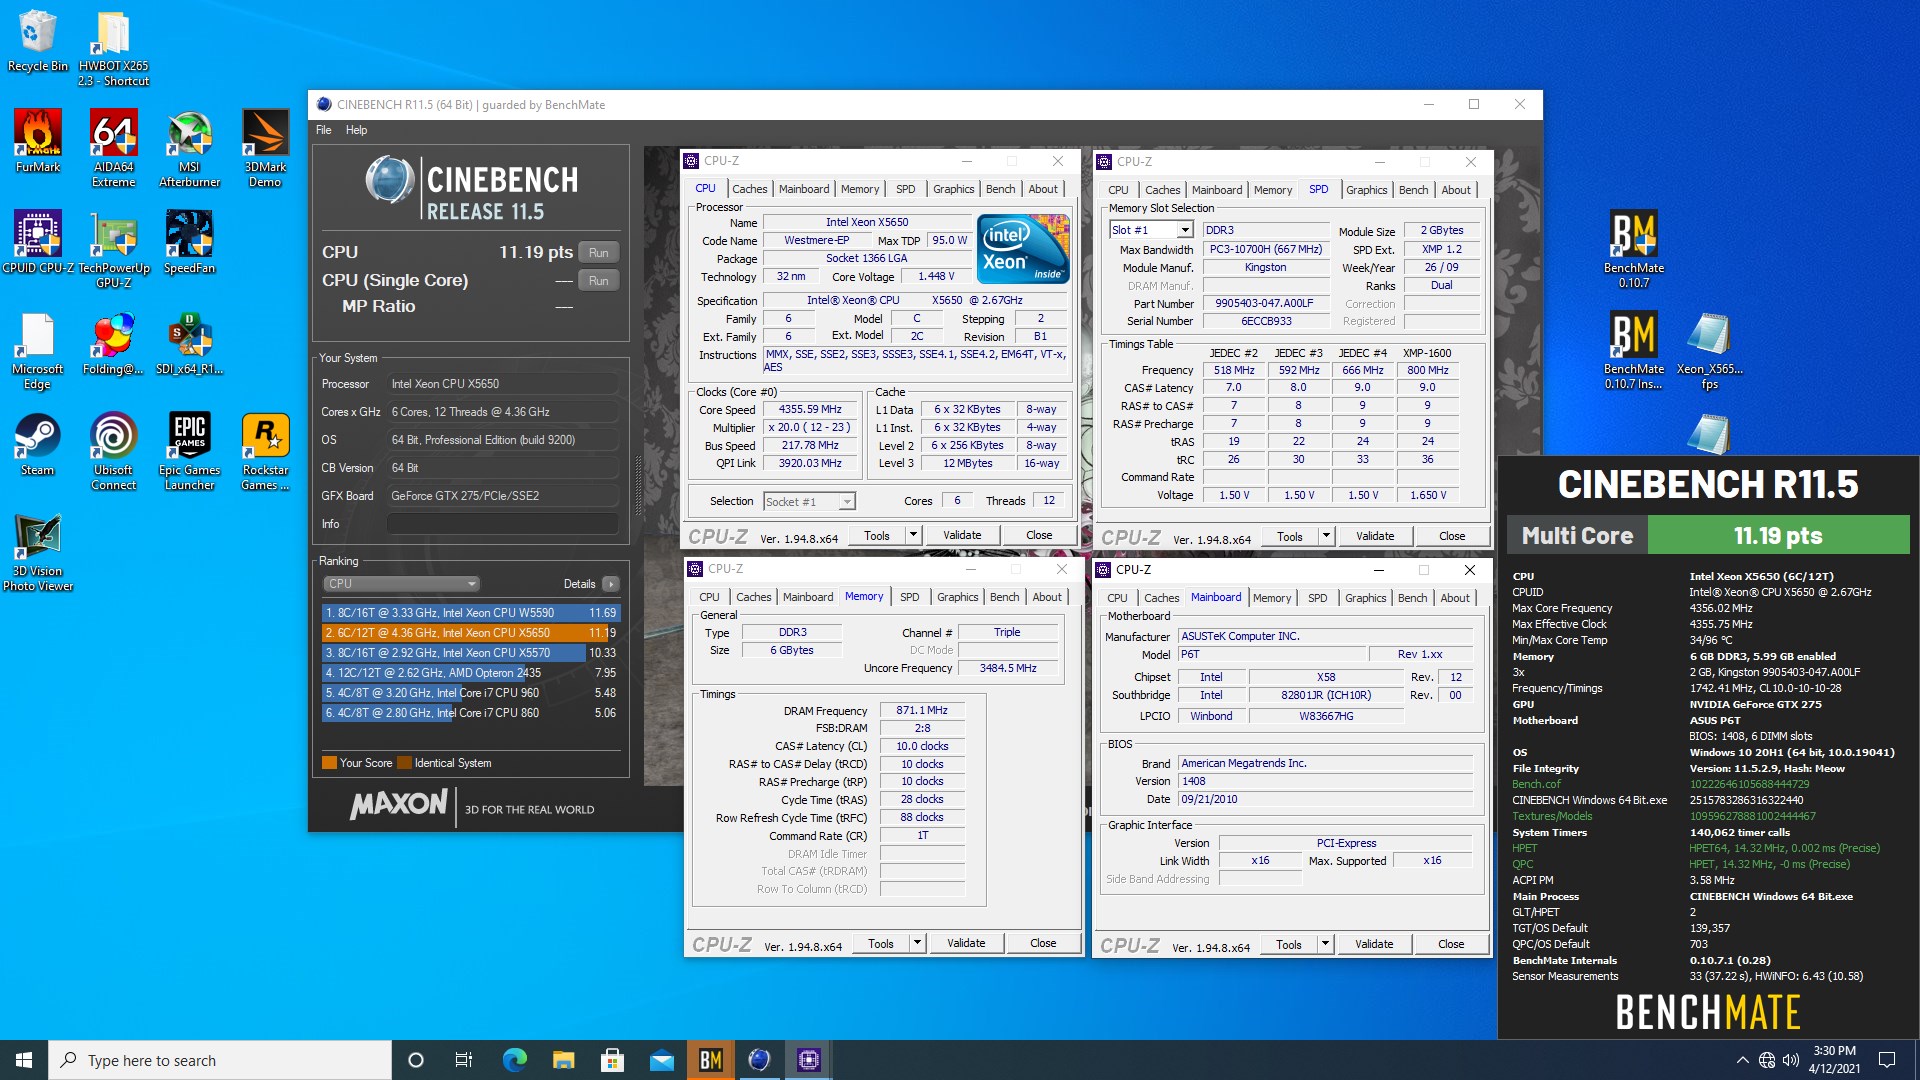
Task: Open Rockstar Games launcher icon
Action: pyautogui.click(x=265, y=451)
